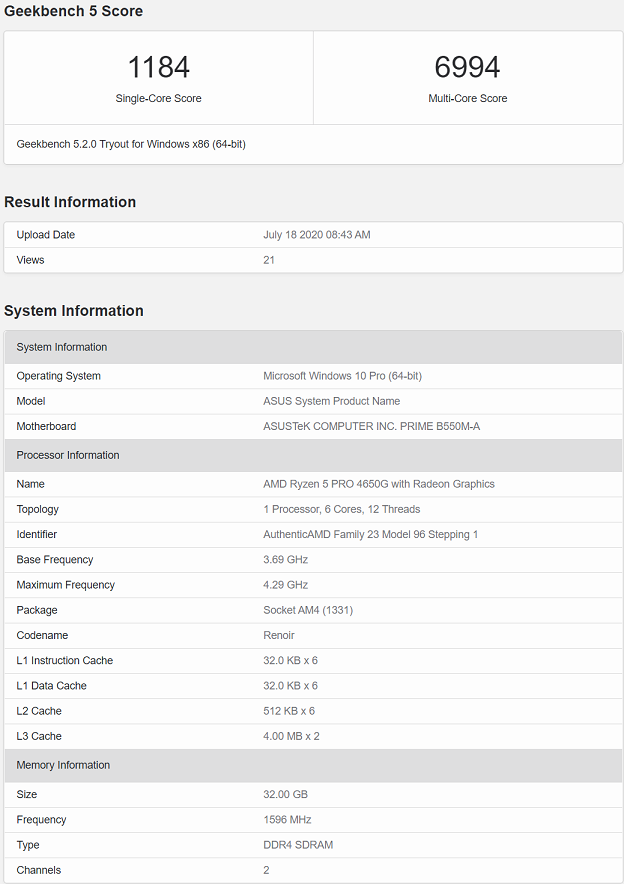Screen dimensions: 624x884
Task: Click the memory Type value DDR4 SDRAM
Action: coord(298,845)
